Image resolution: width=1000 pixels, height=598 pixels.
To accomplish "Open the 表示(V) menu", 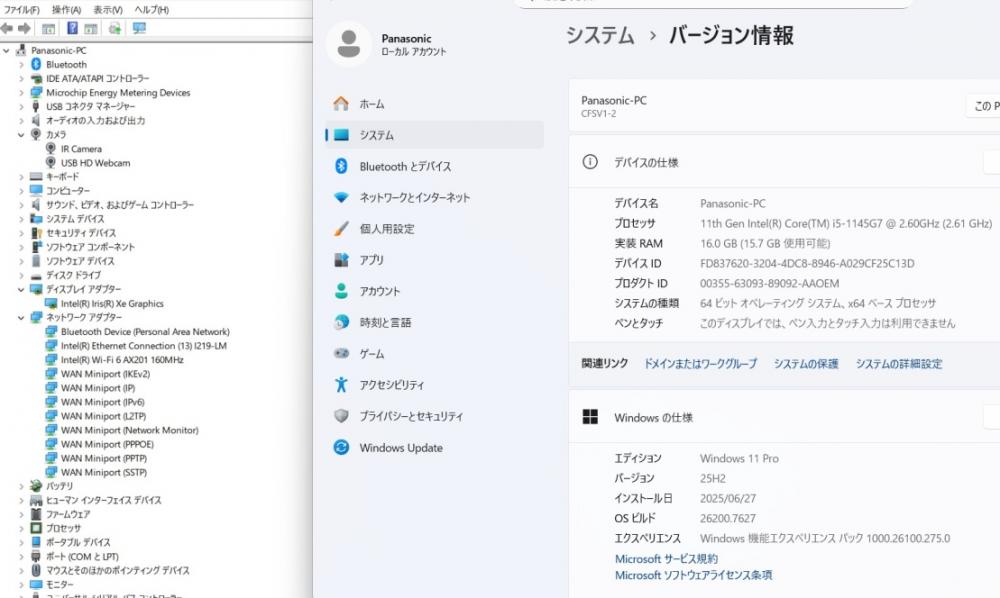I will (x=108, y=10).
